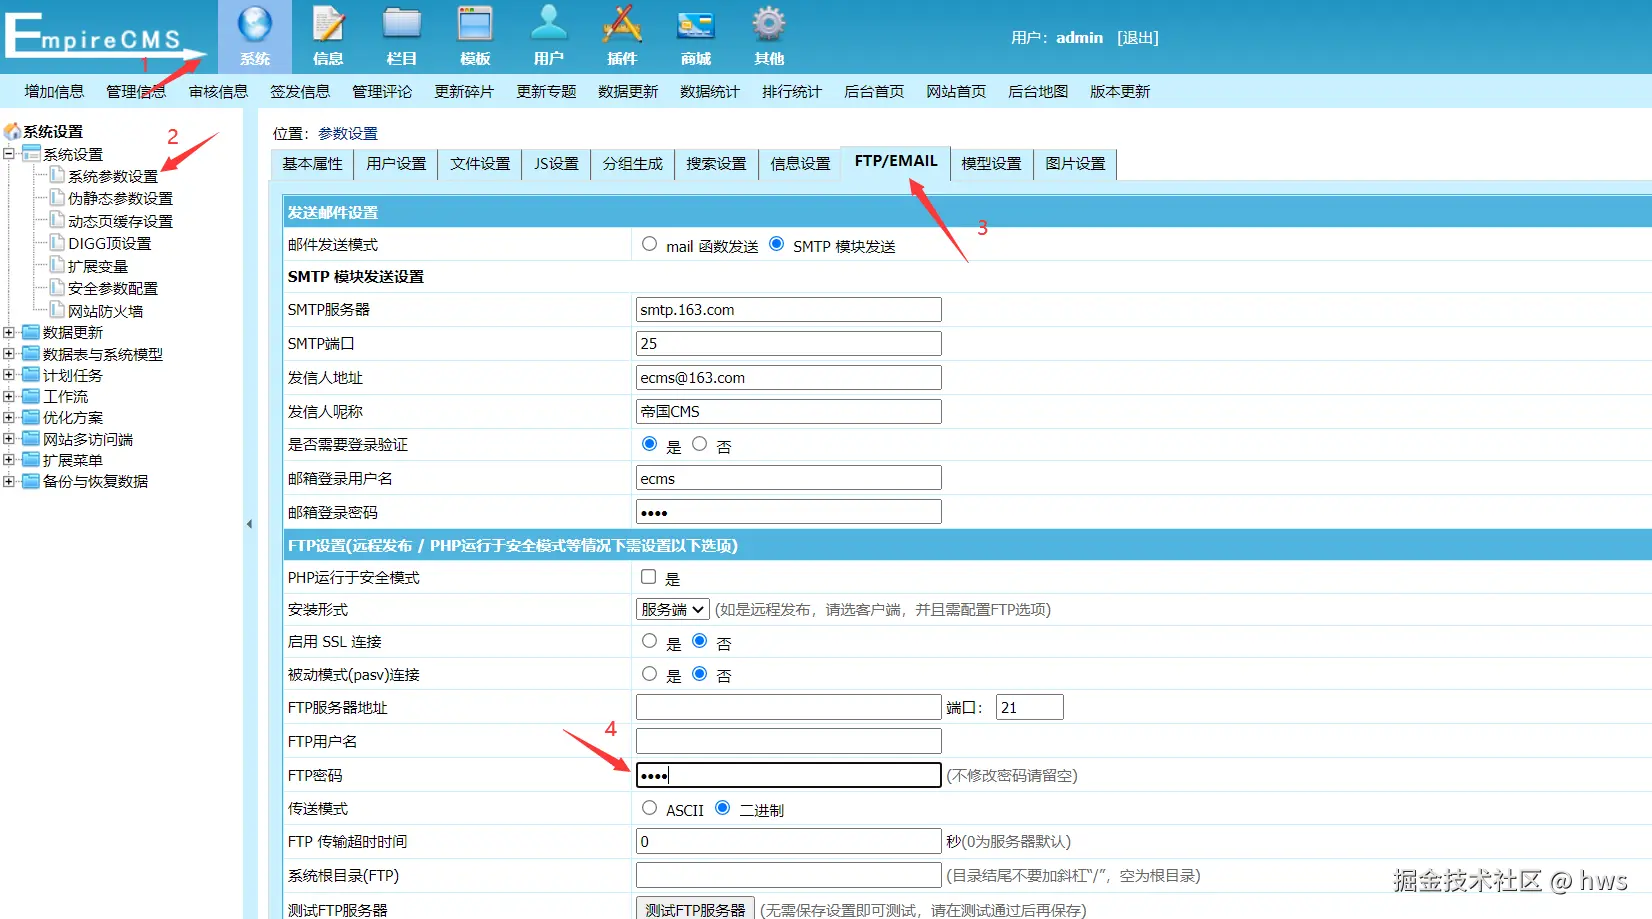Expand the 数据更新 tree node

pyautogui.click(x=9, y=332)
